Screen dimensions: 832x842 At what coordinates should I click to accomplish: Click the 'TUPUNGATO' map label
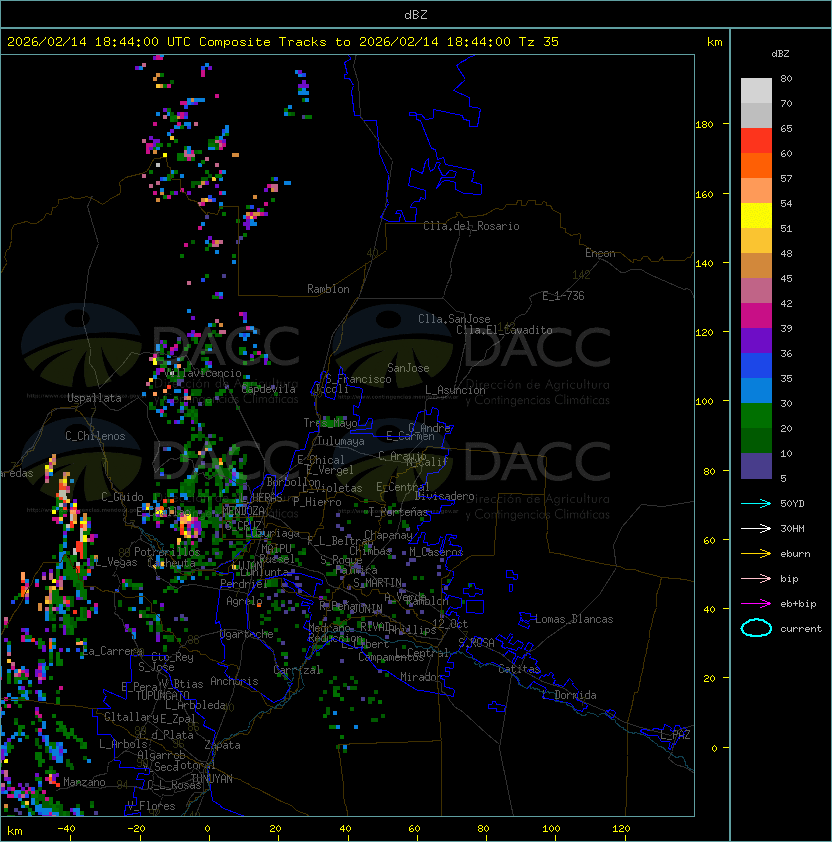point(162,695)
